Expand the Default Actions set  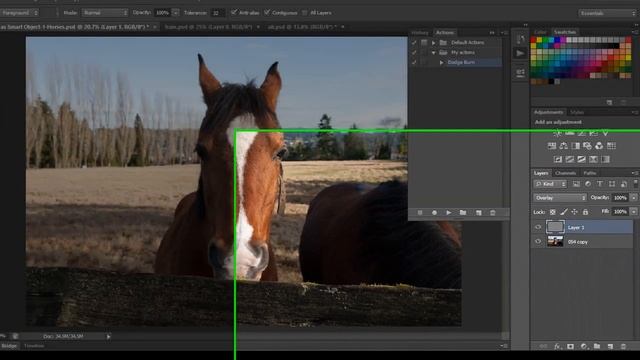(433, 42)
